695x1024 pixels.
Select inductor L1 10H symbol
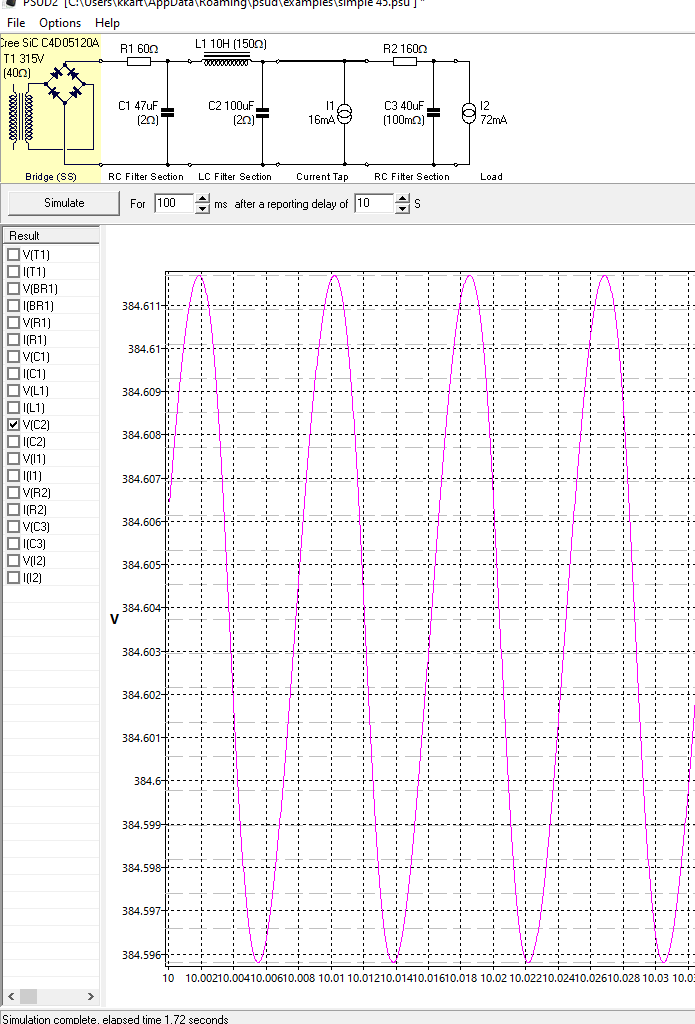coord(226,61)
